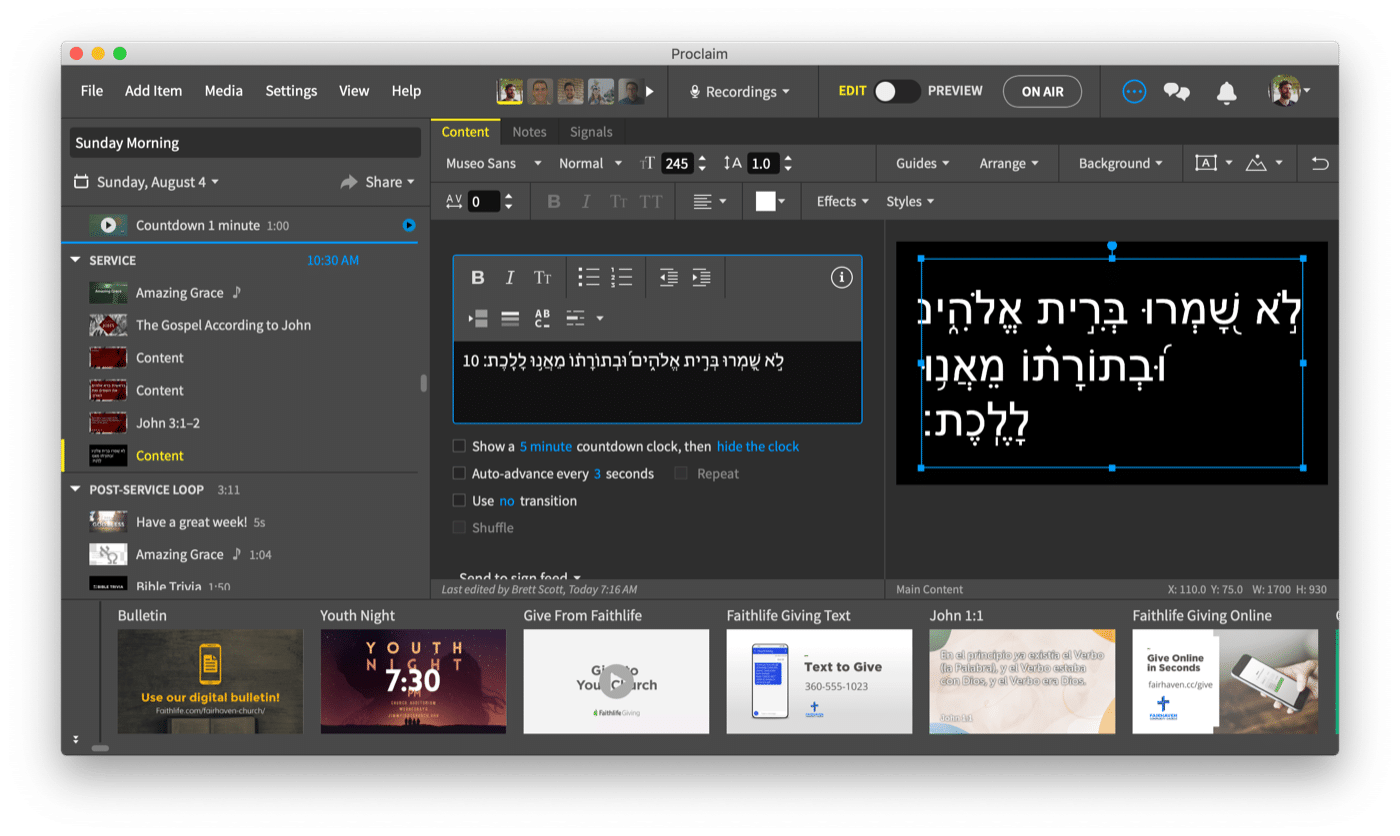This screenshot has height=836, width=1400.
Task: Open the Styles dropdown
Action: 909,201
